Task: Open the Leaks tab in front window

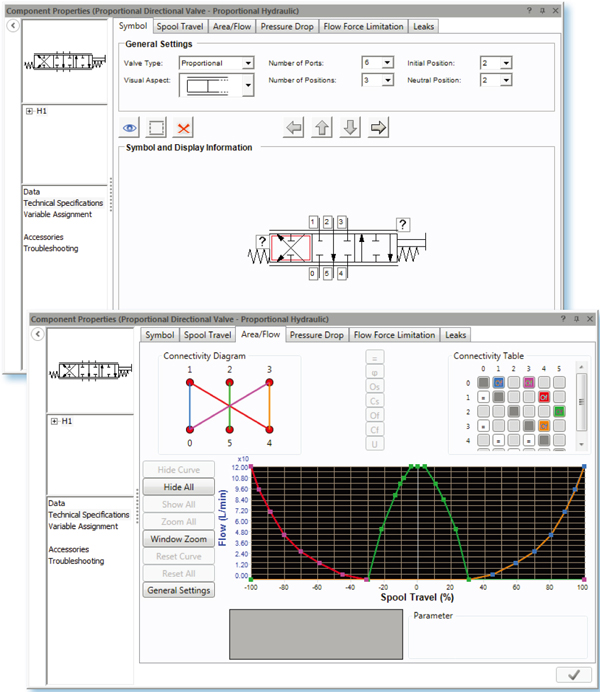Action: tap(456, 335)
